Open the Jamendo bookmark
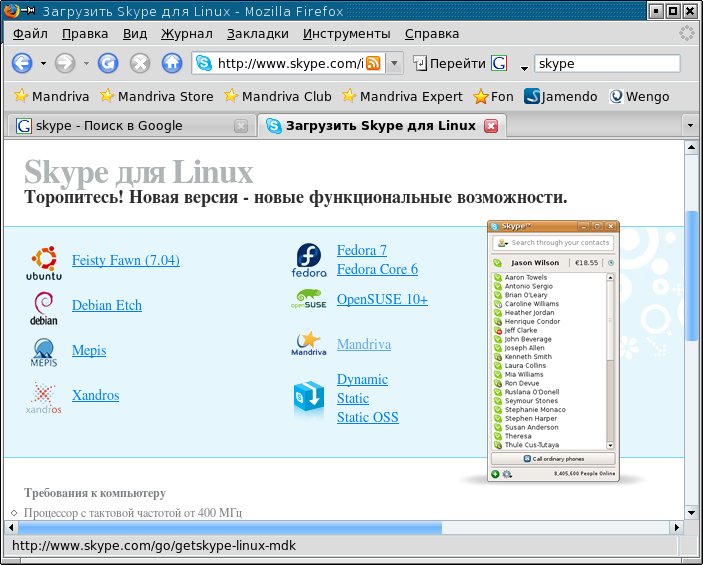703x565 pixels. pyautogui.click(x=560, y=96)
